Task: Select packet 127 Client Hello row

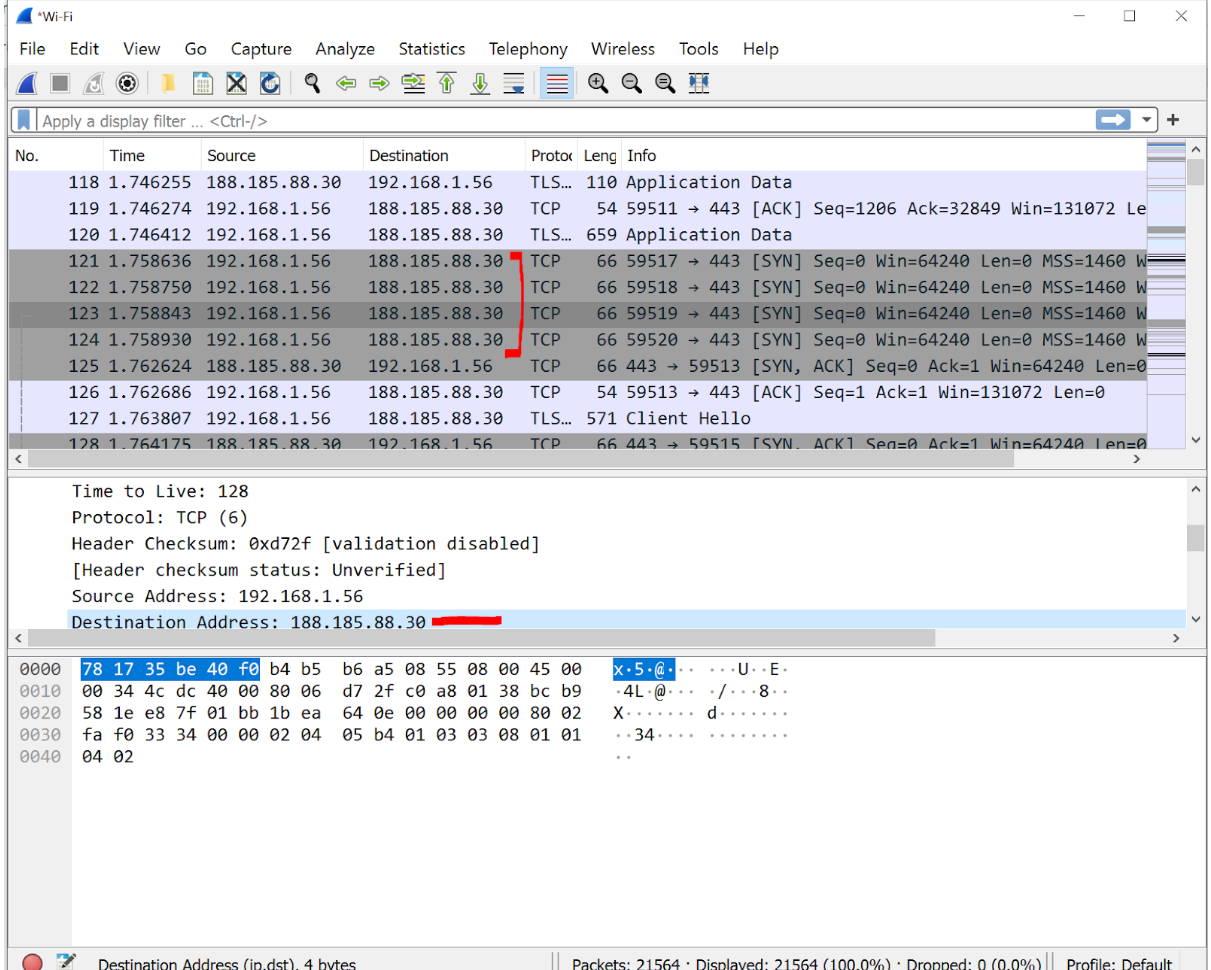Action: click(x=577, y=418)
